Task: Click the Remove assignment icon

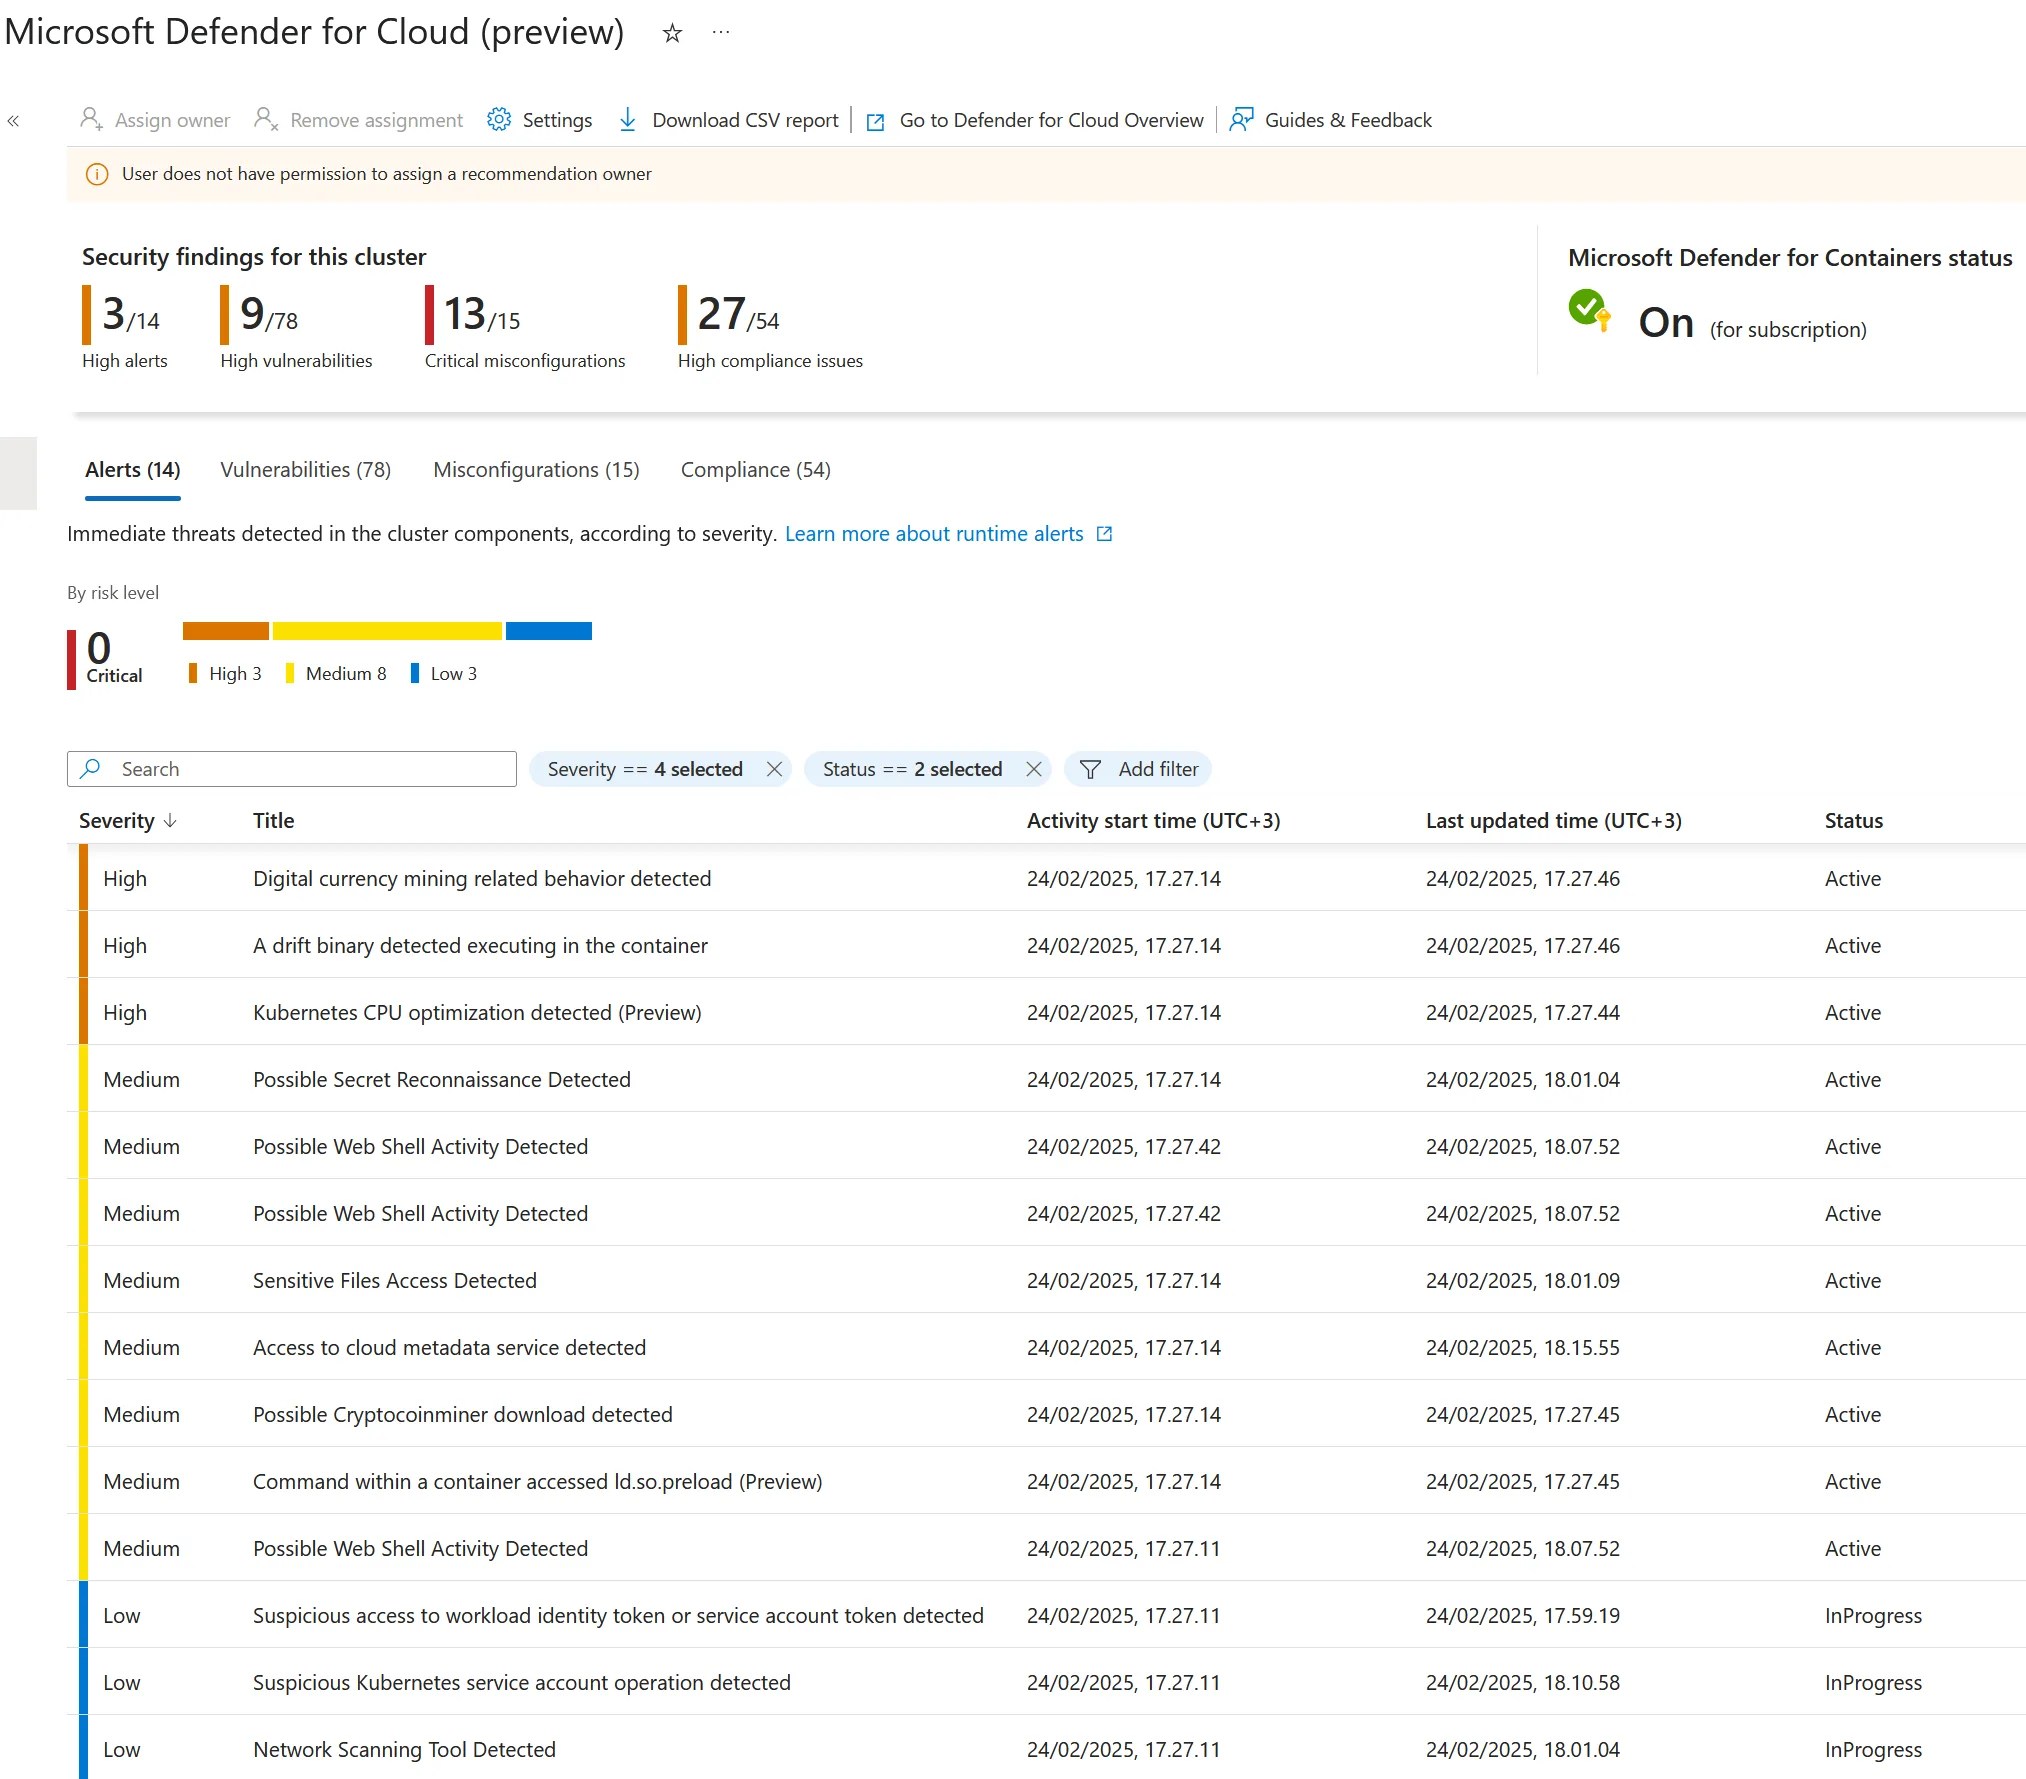Action: pyautogui.click(x=266, y=120)
